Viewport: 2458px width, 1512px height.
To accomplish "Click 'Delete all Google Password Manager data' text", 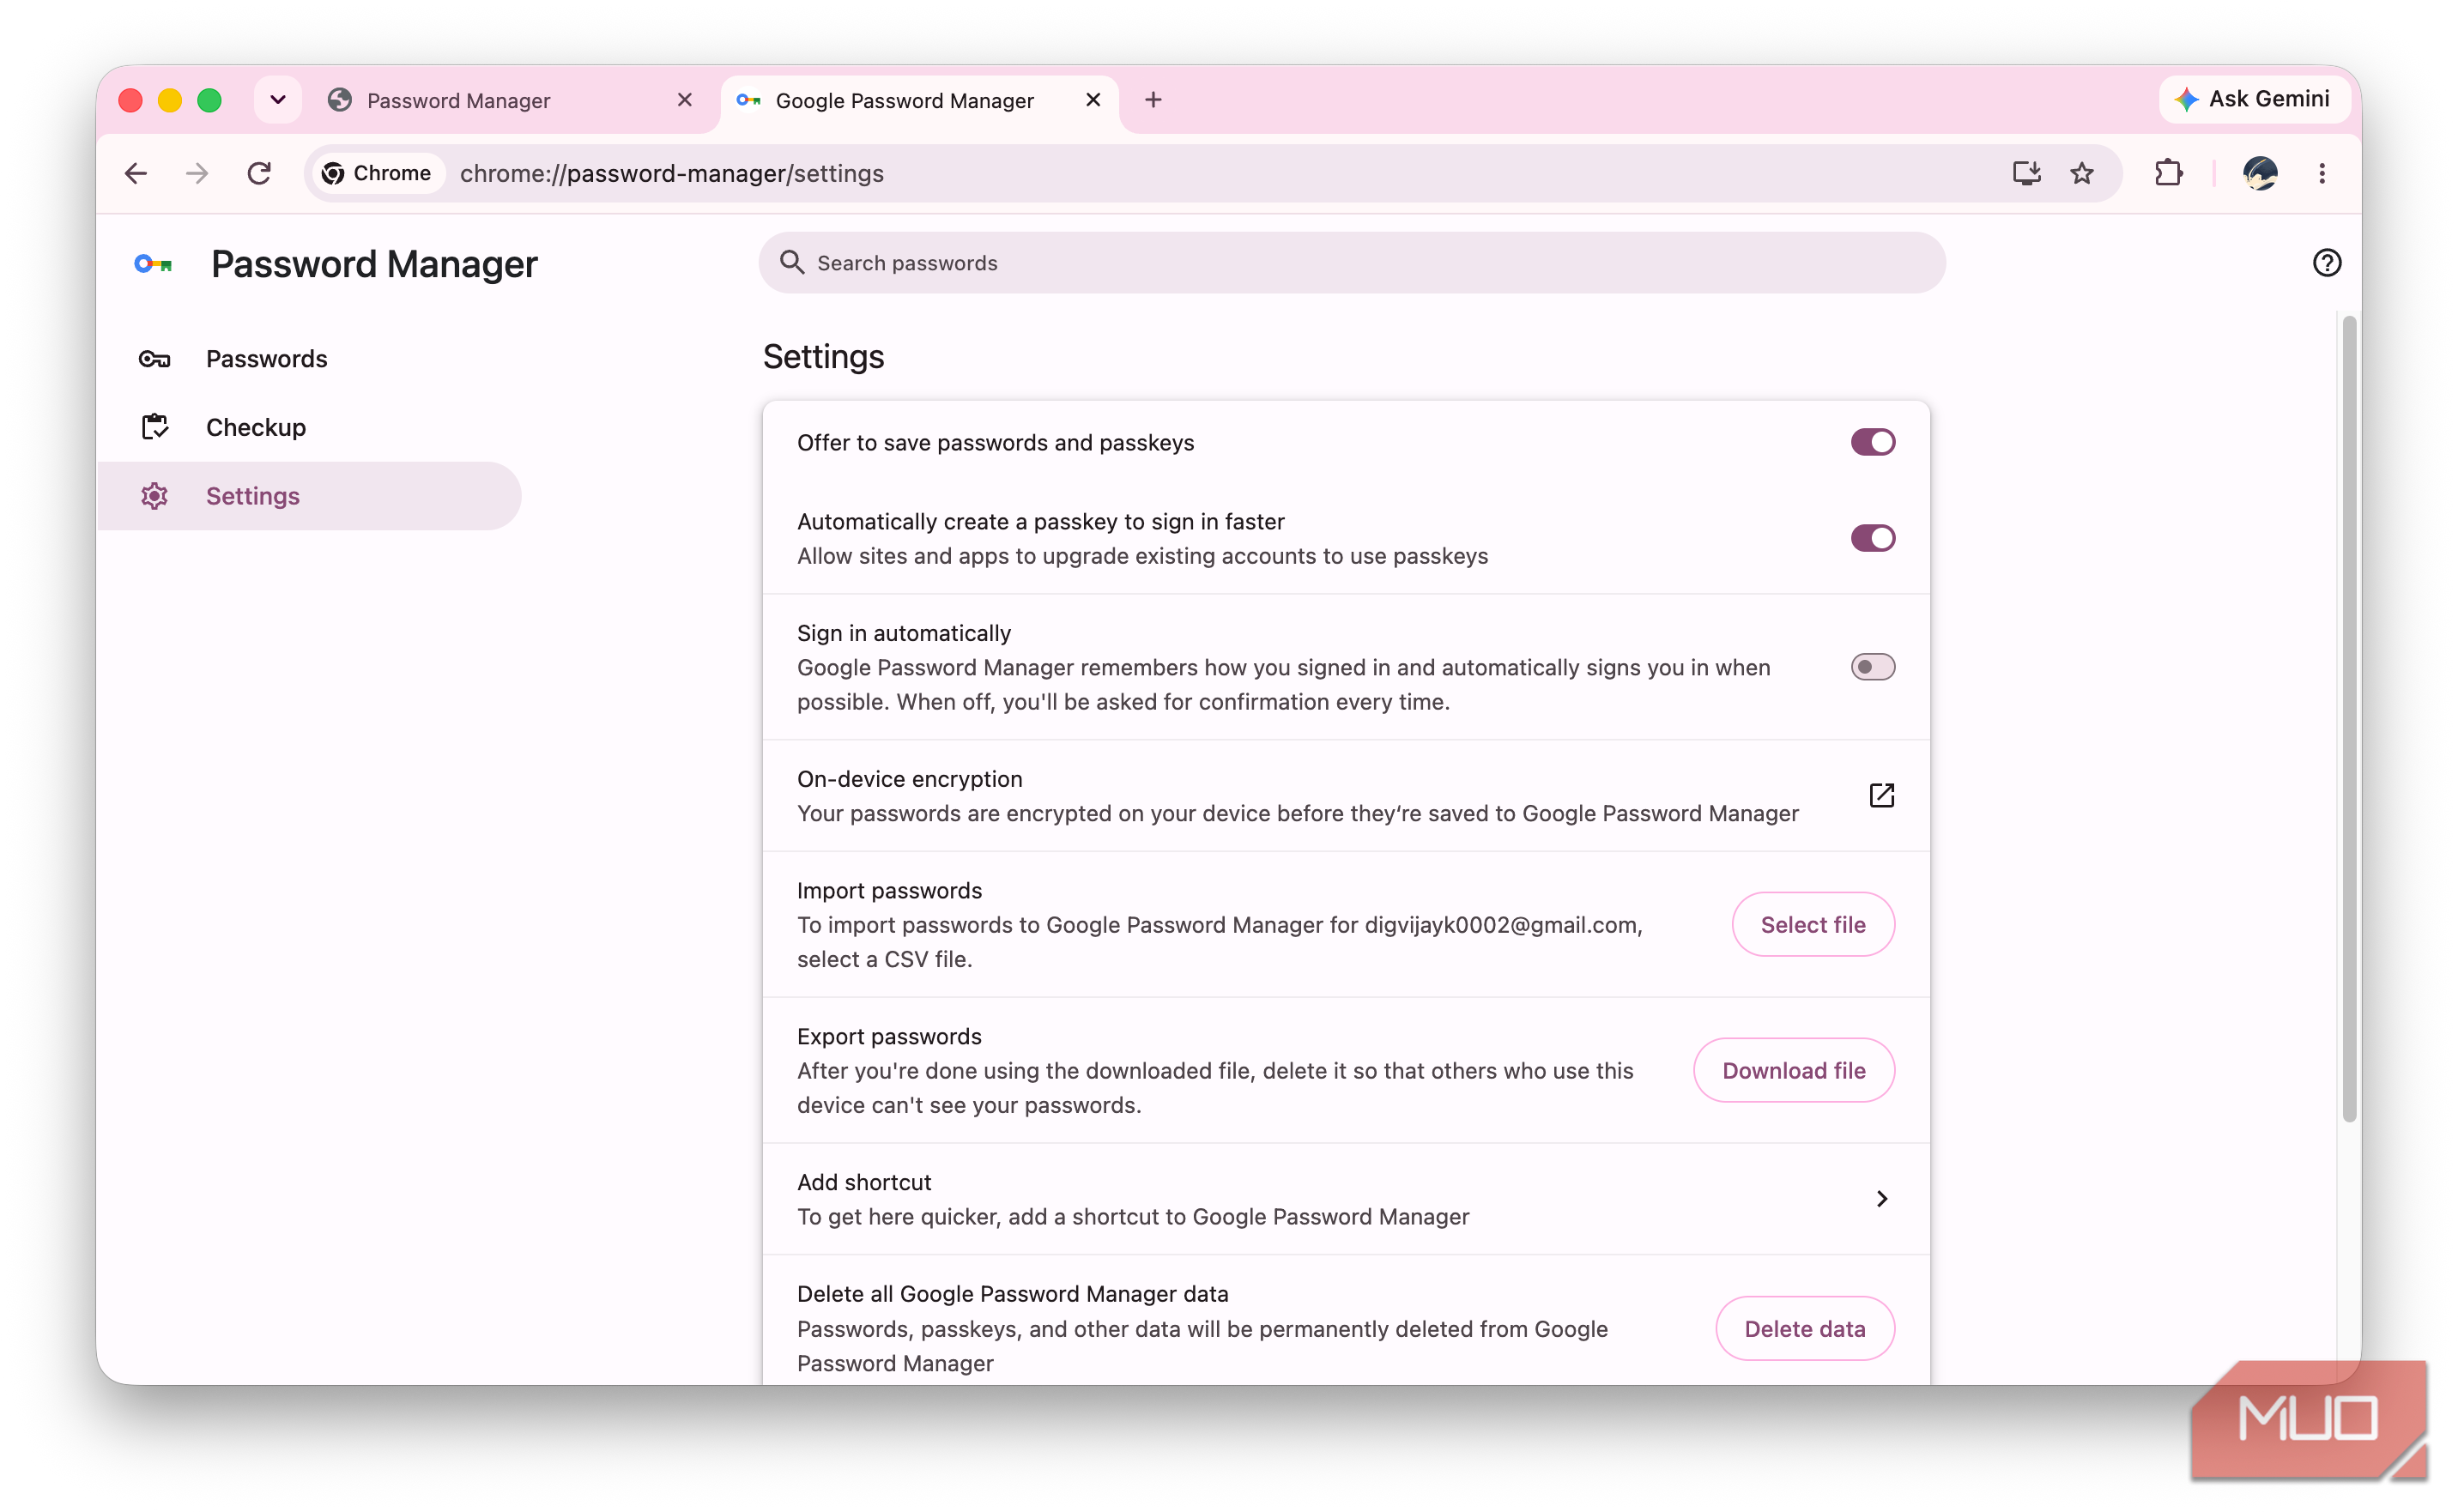I will click(1012, 1295).
